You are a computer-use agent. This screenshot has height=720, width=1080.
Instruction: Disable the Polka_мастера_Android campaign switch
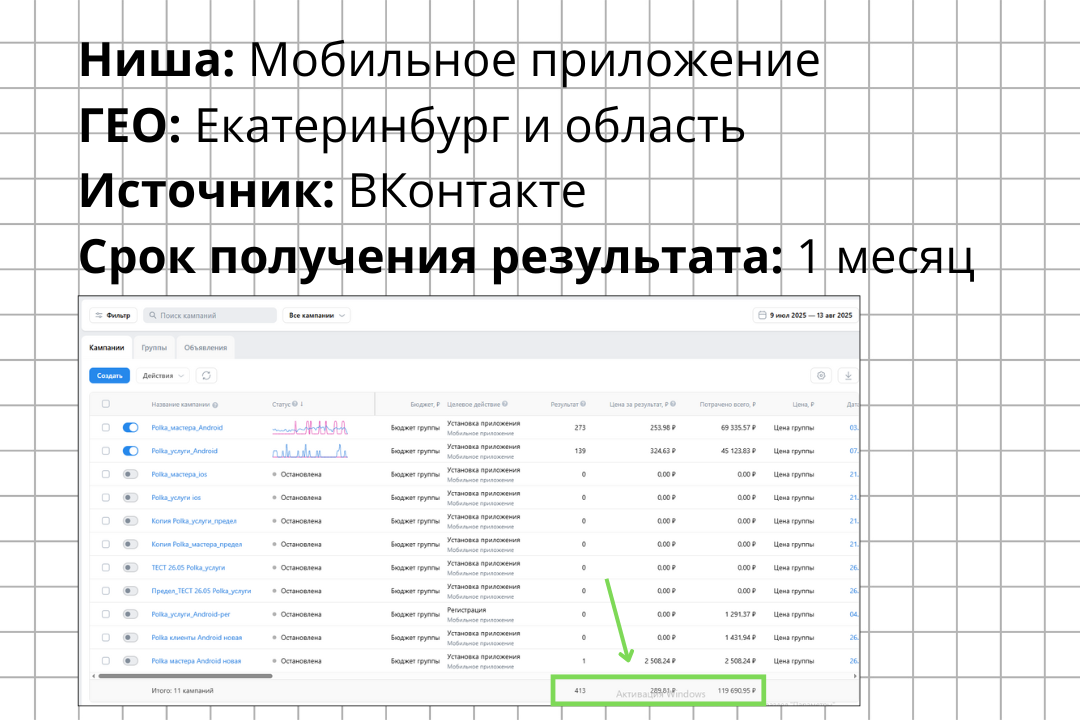pyautogui.click(x=130, y=428)
